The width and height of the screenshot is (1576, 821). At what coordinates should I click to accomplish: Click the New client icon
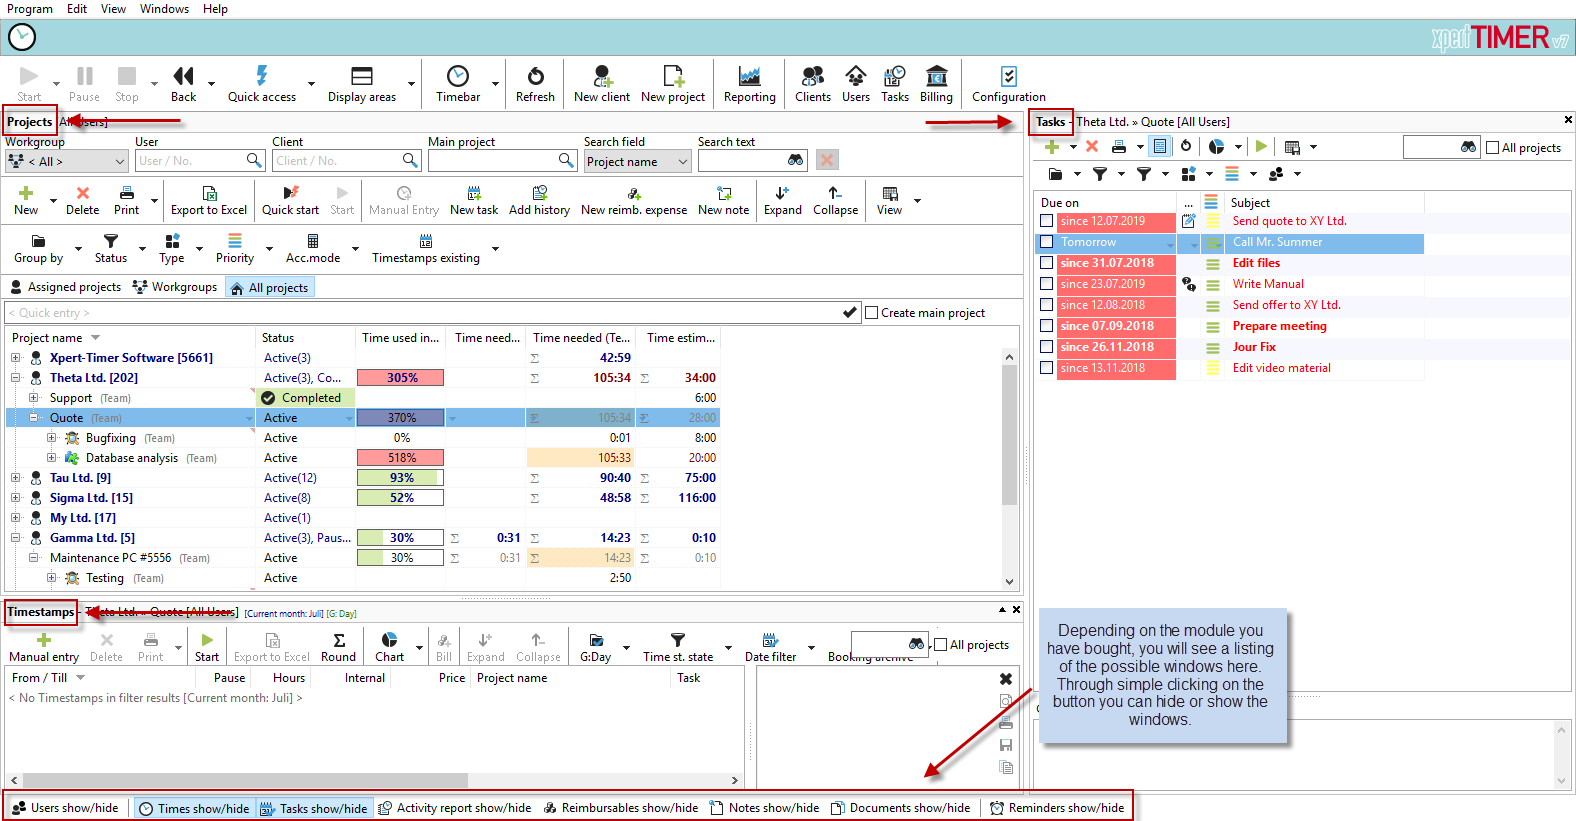[602, 77]
